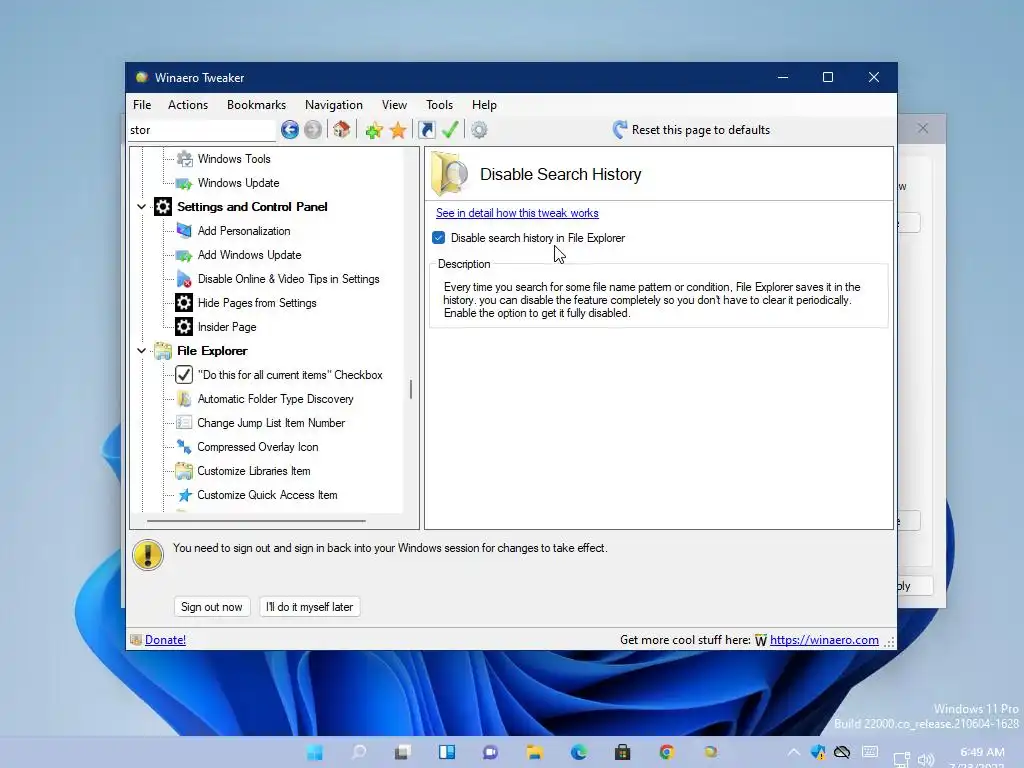Select Change Jump List Item Number
The image size is (1024, 768).
click(271, 423)
